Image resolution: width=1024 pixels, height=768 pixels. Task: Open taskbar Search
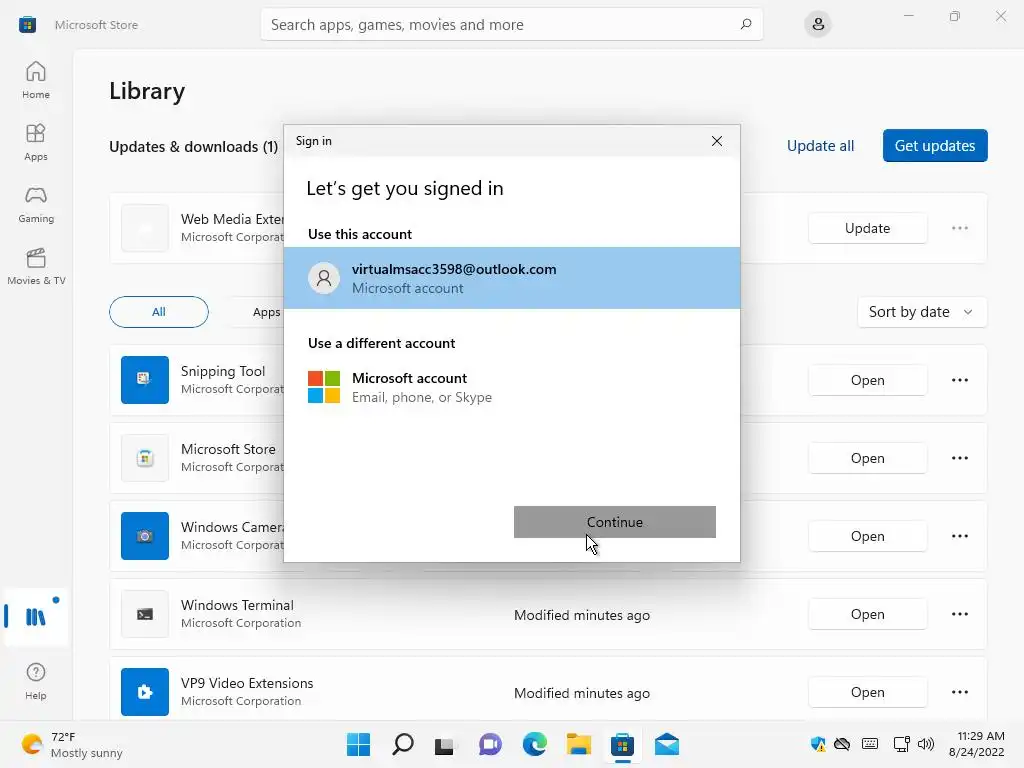403,744
